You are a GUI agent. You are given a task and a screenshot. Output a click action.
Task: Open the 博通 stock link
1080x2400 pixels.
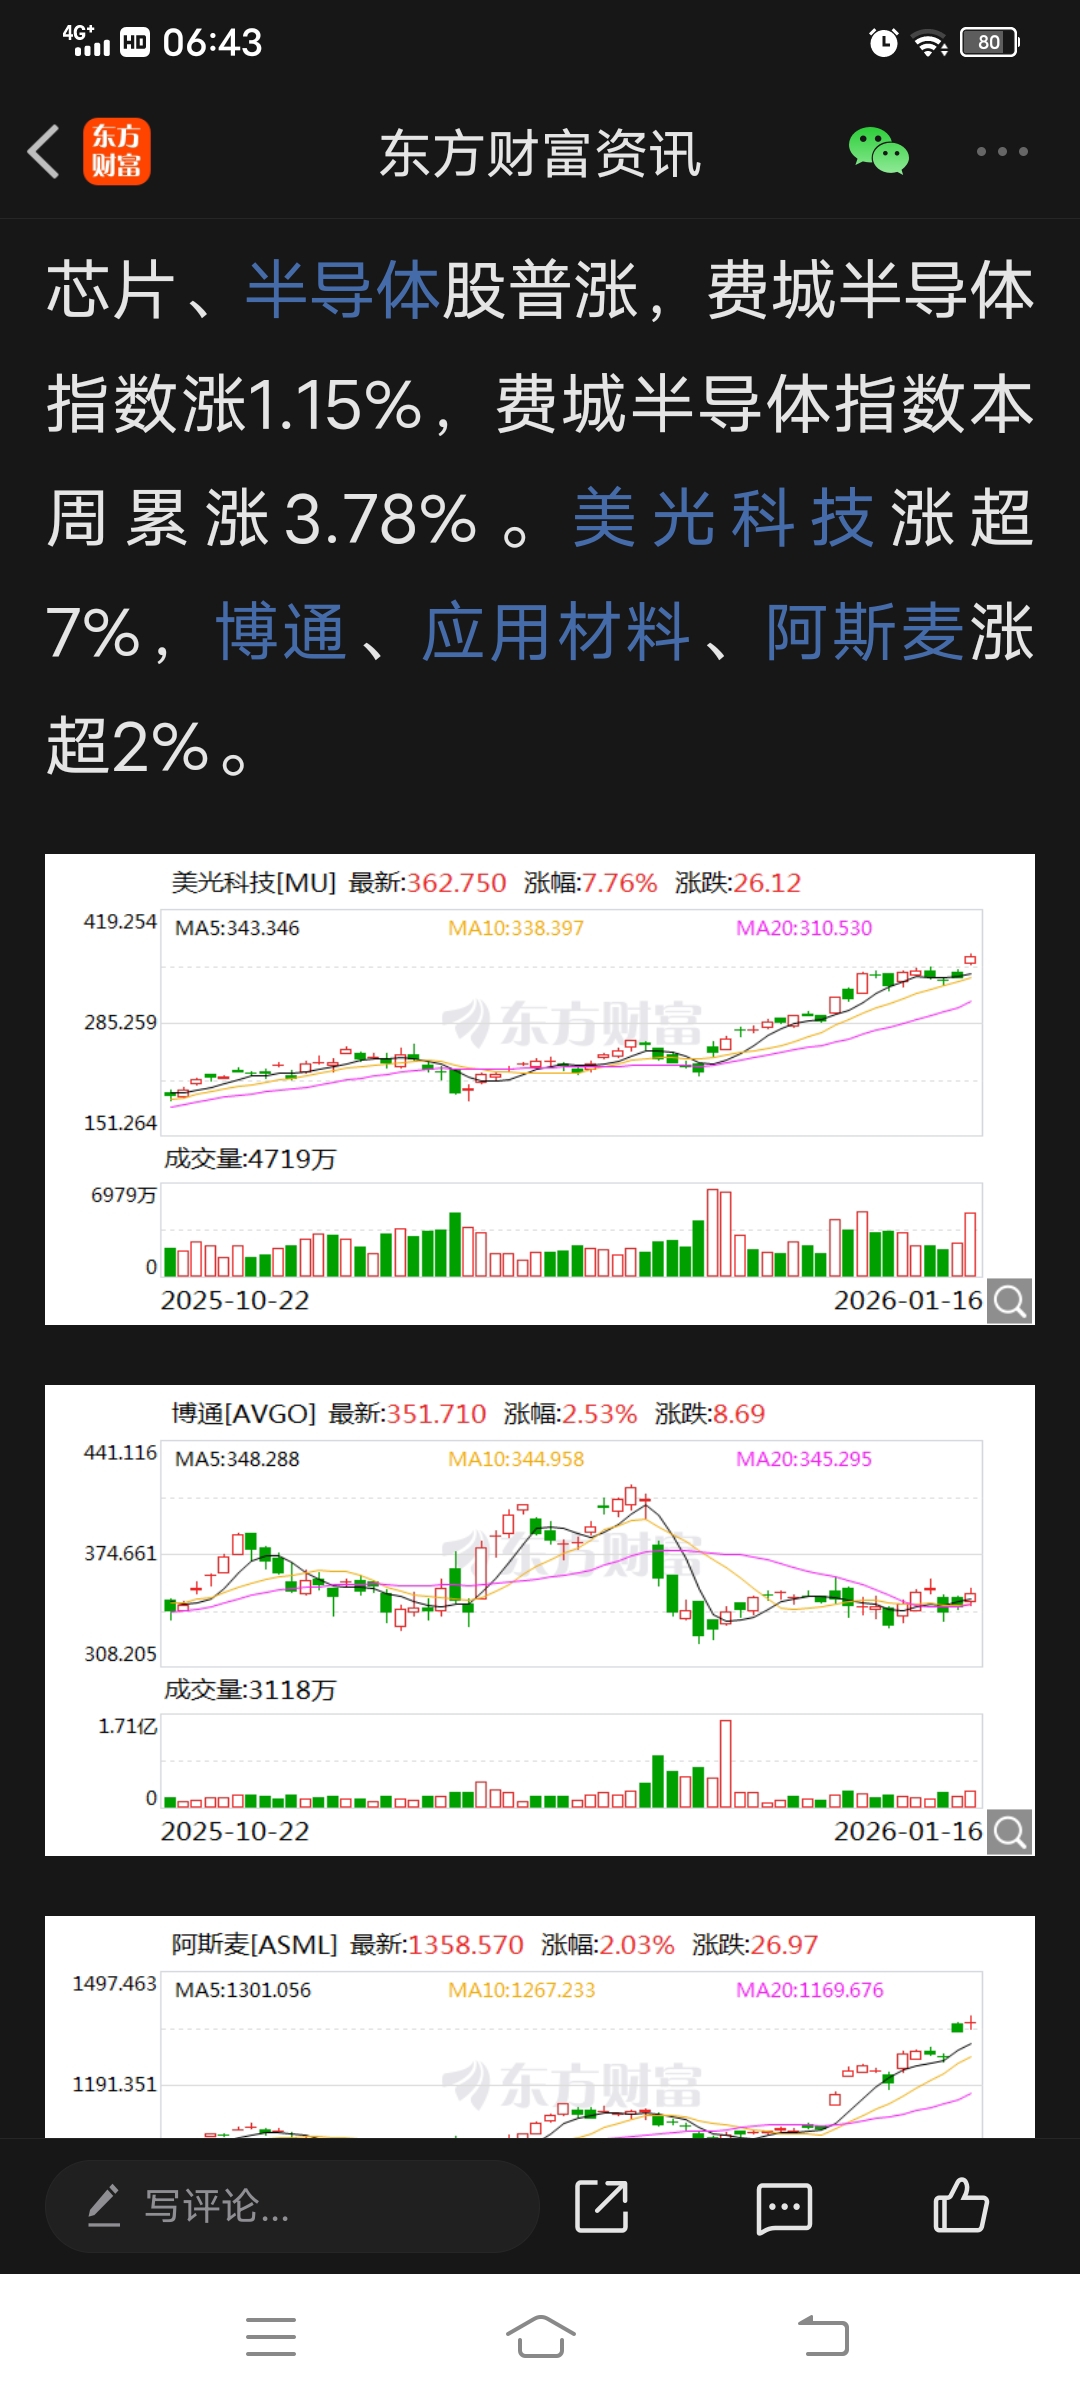(281, 632)
